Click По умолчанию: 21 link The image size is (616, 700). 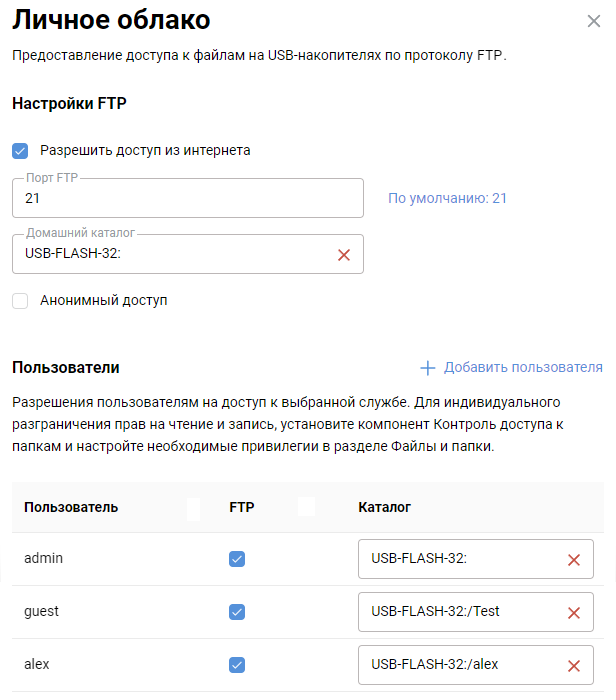447,198
